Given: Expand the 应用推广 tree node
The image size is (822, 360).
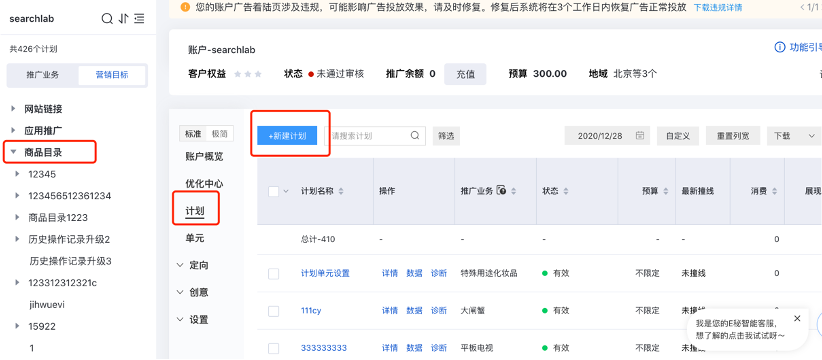Looking at the screenshot, I should click(13, 130).
